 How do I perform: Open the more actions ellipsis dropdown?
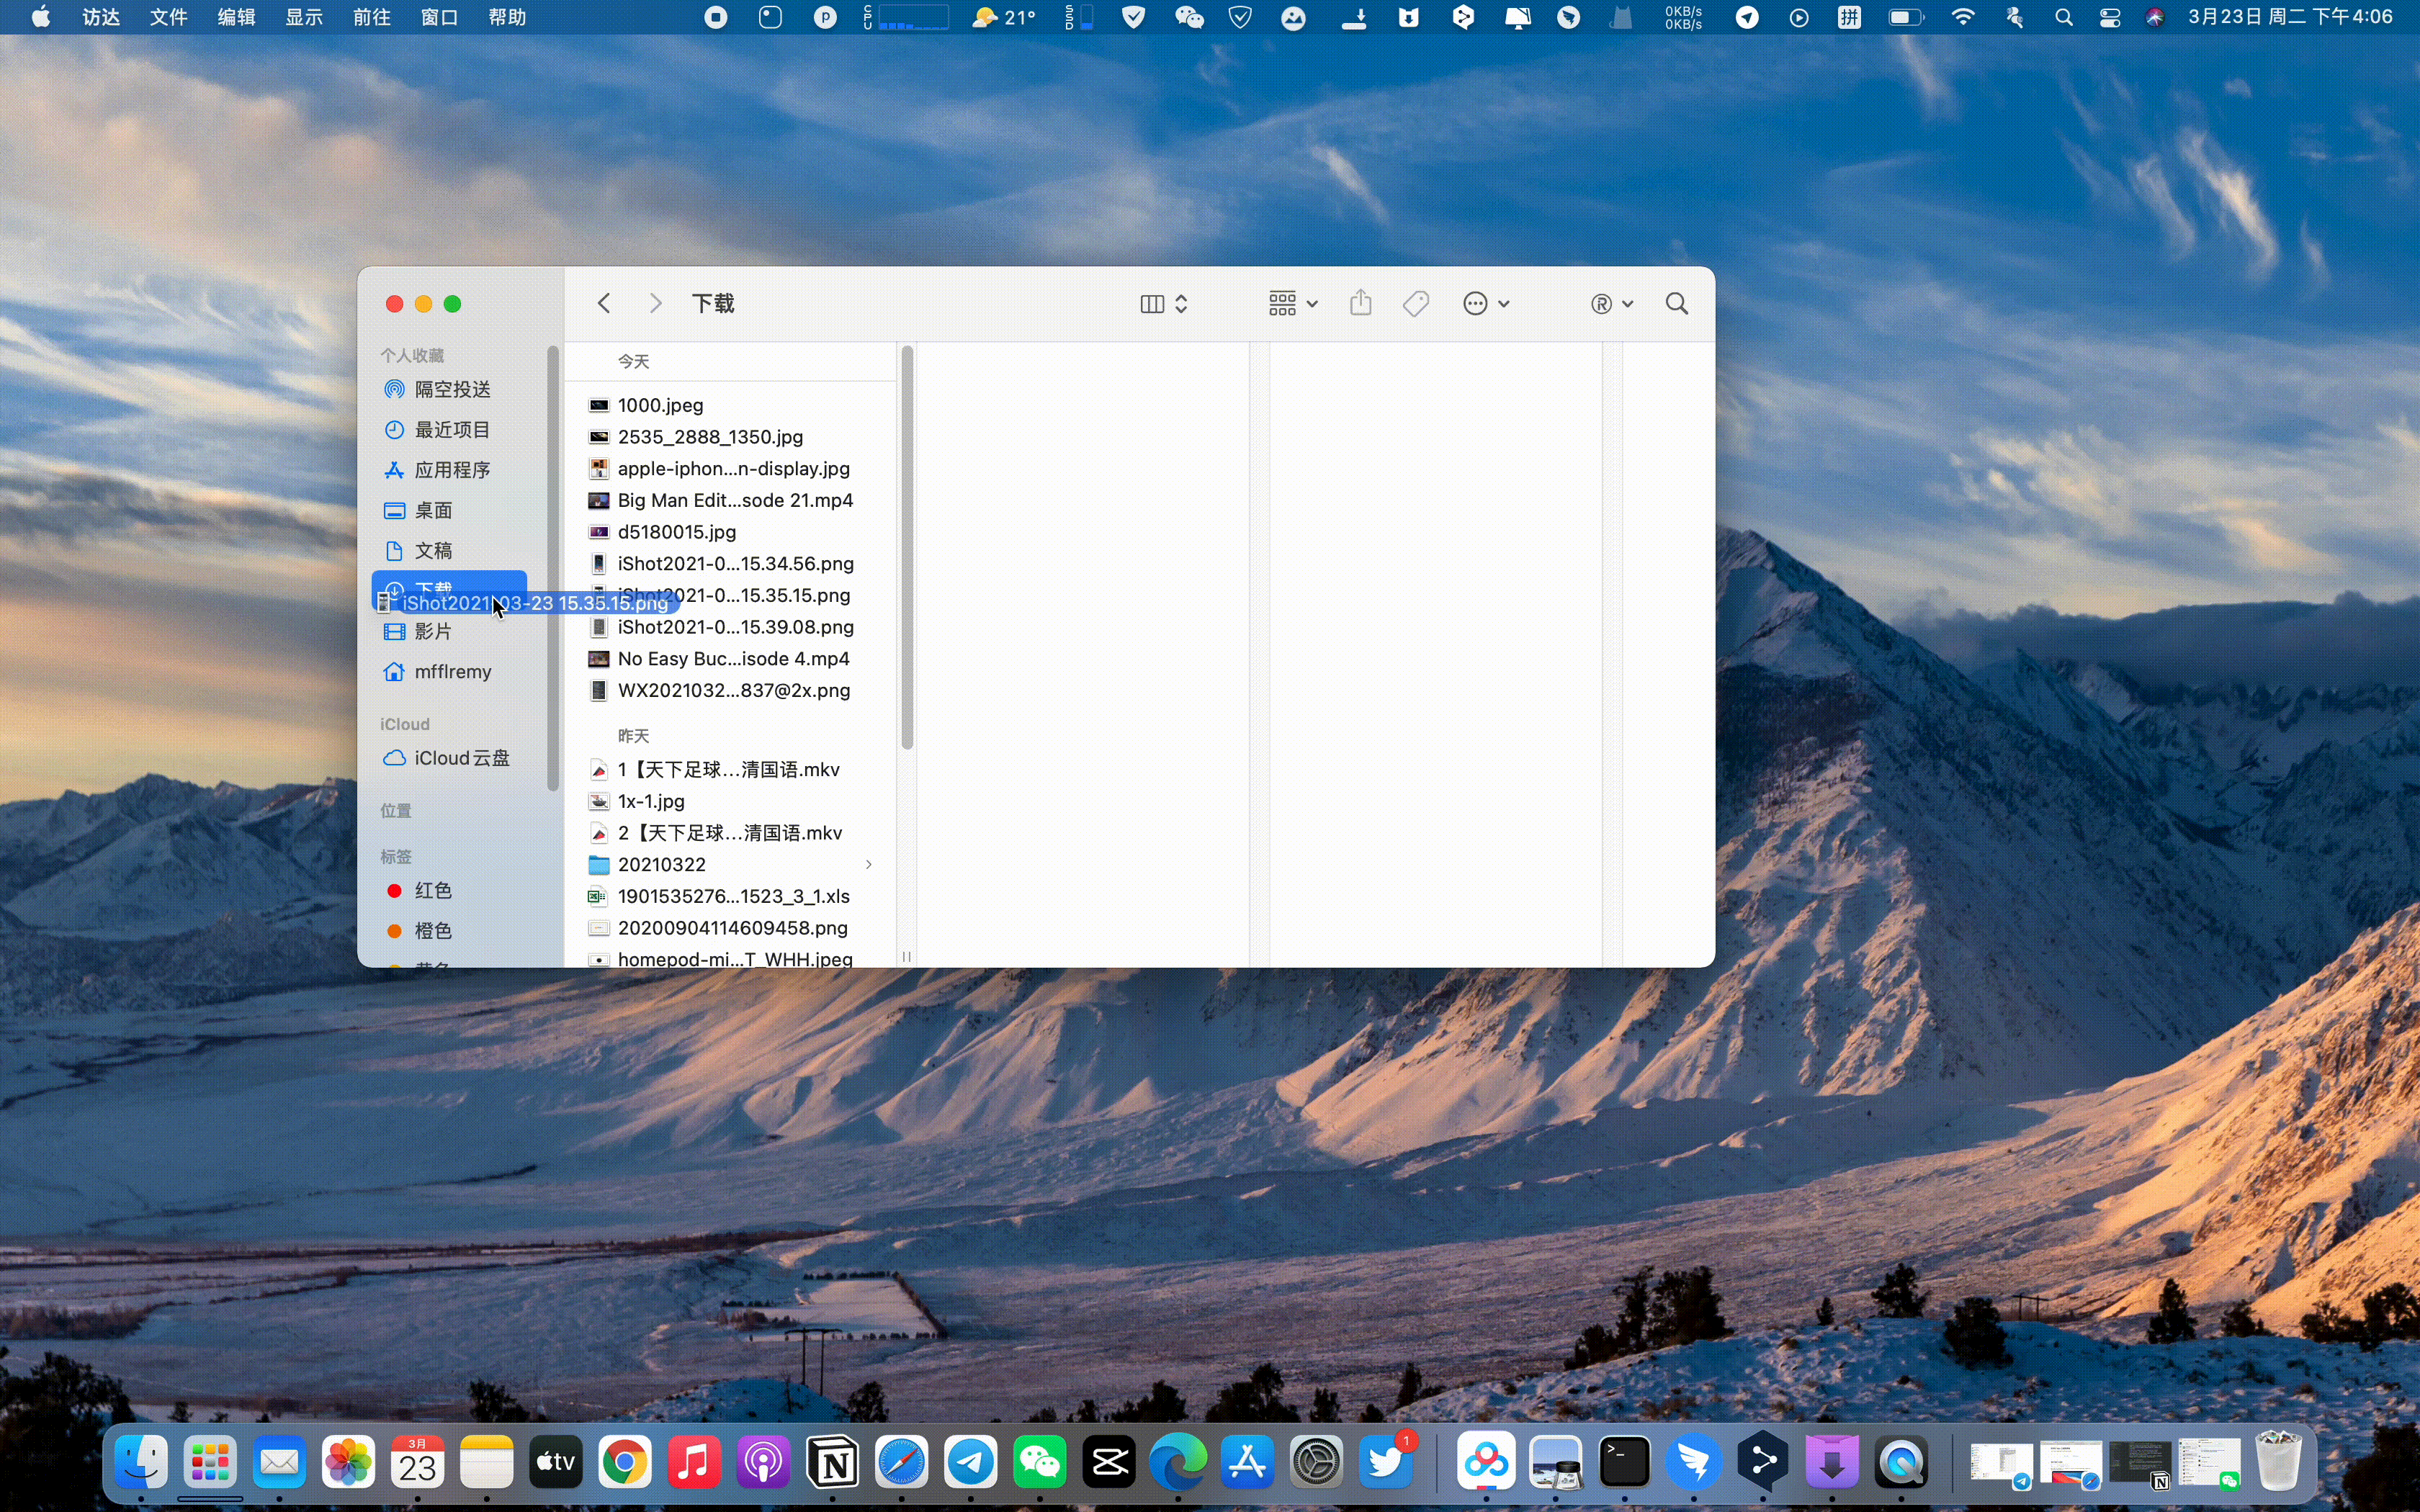[1485, 303]
